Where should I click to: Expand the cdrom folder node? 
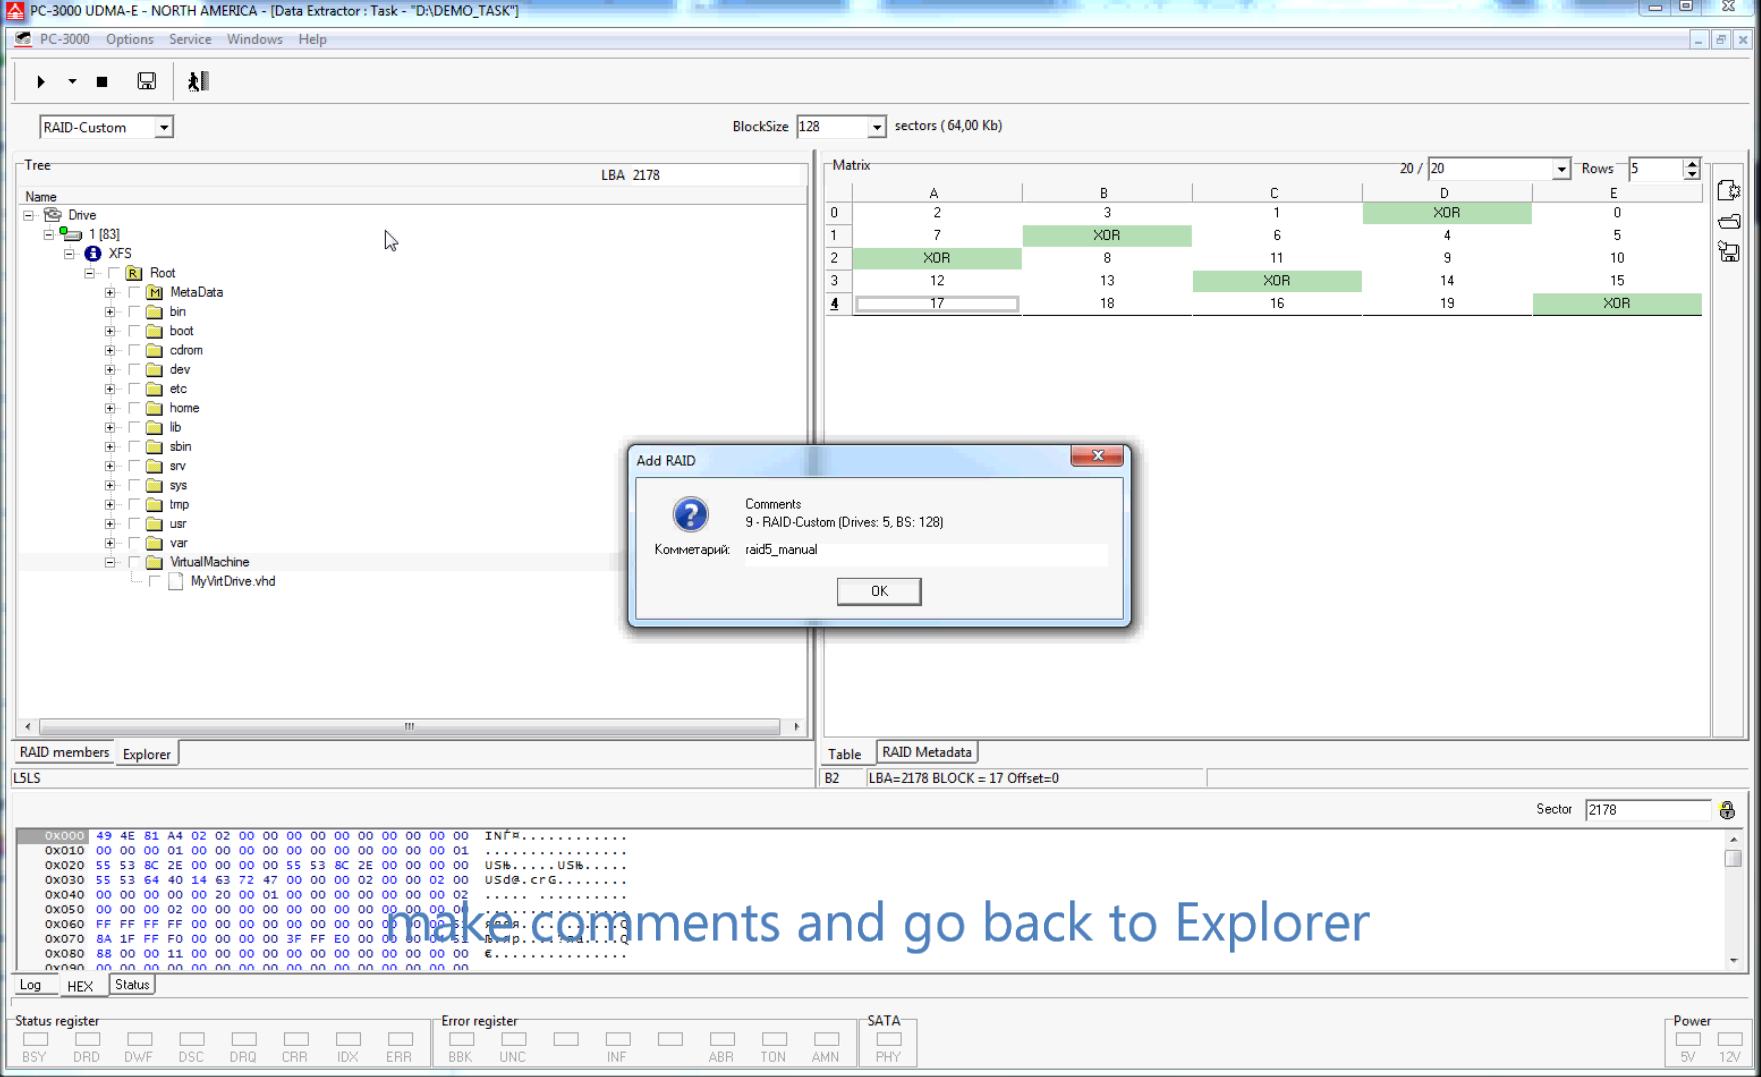[x=110, y=351]
